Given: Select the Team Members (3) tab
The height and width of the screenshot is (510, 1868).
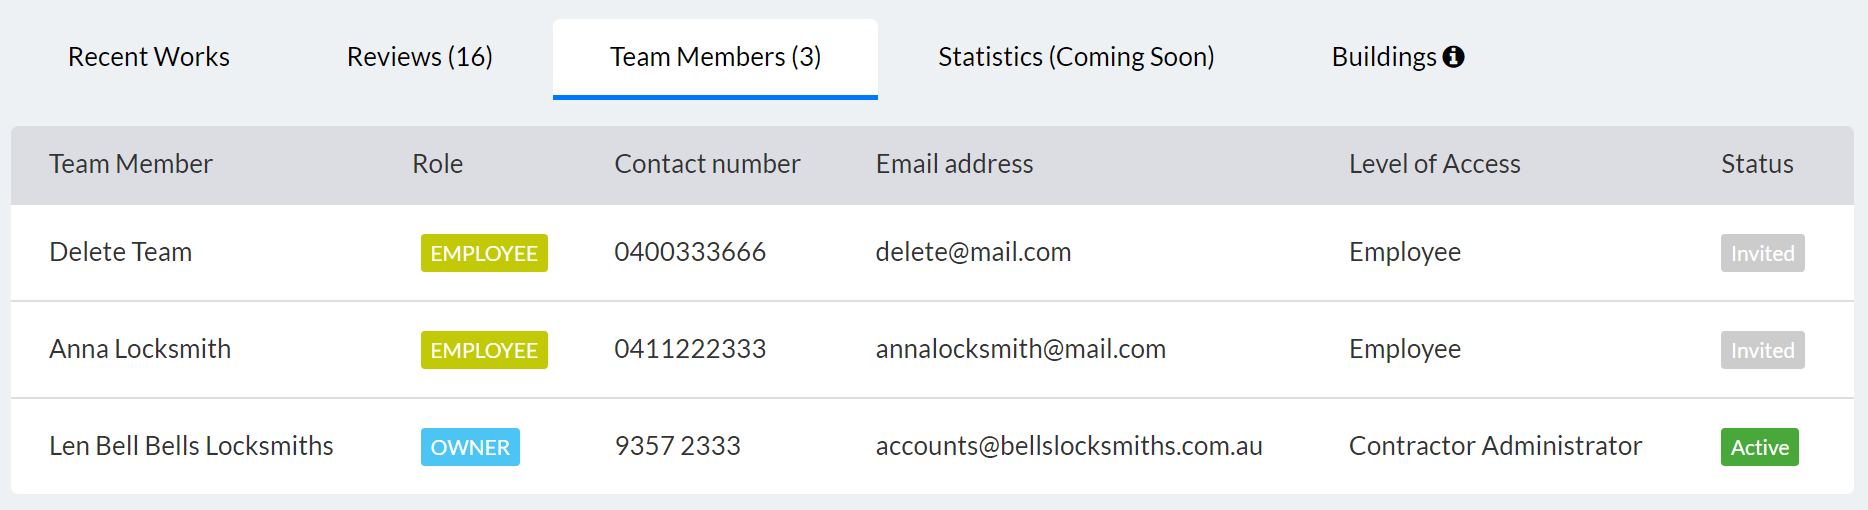Looking at the screenshot, I should tap(715, 57).
